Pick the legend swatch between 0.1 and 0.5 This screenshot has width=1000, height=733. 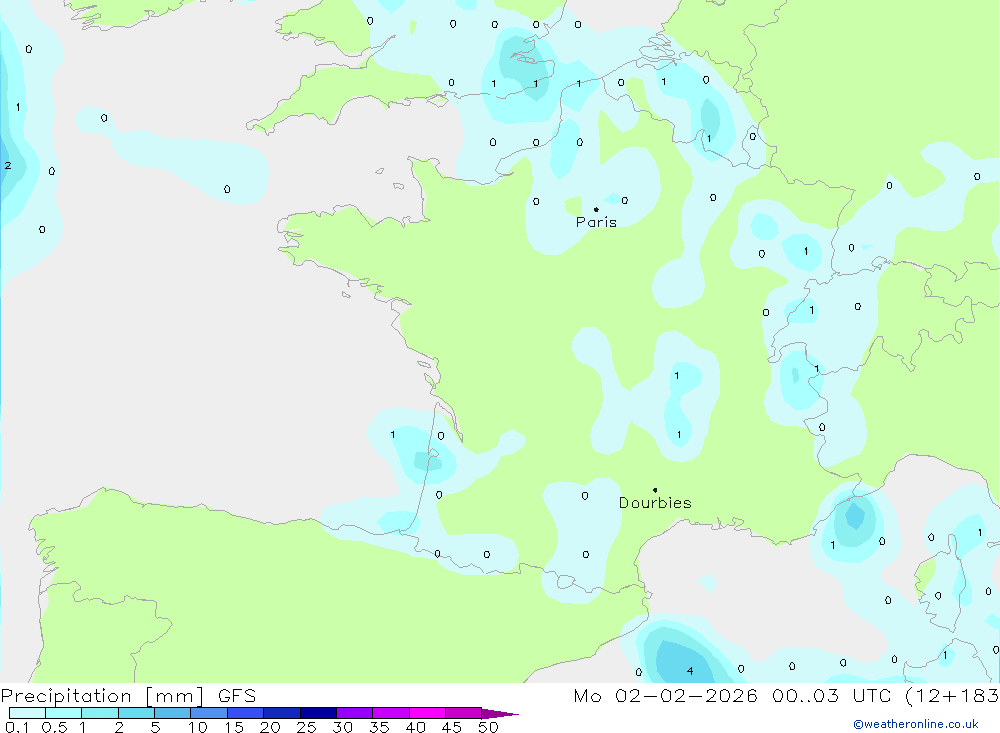point(27,713)
